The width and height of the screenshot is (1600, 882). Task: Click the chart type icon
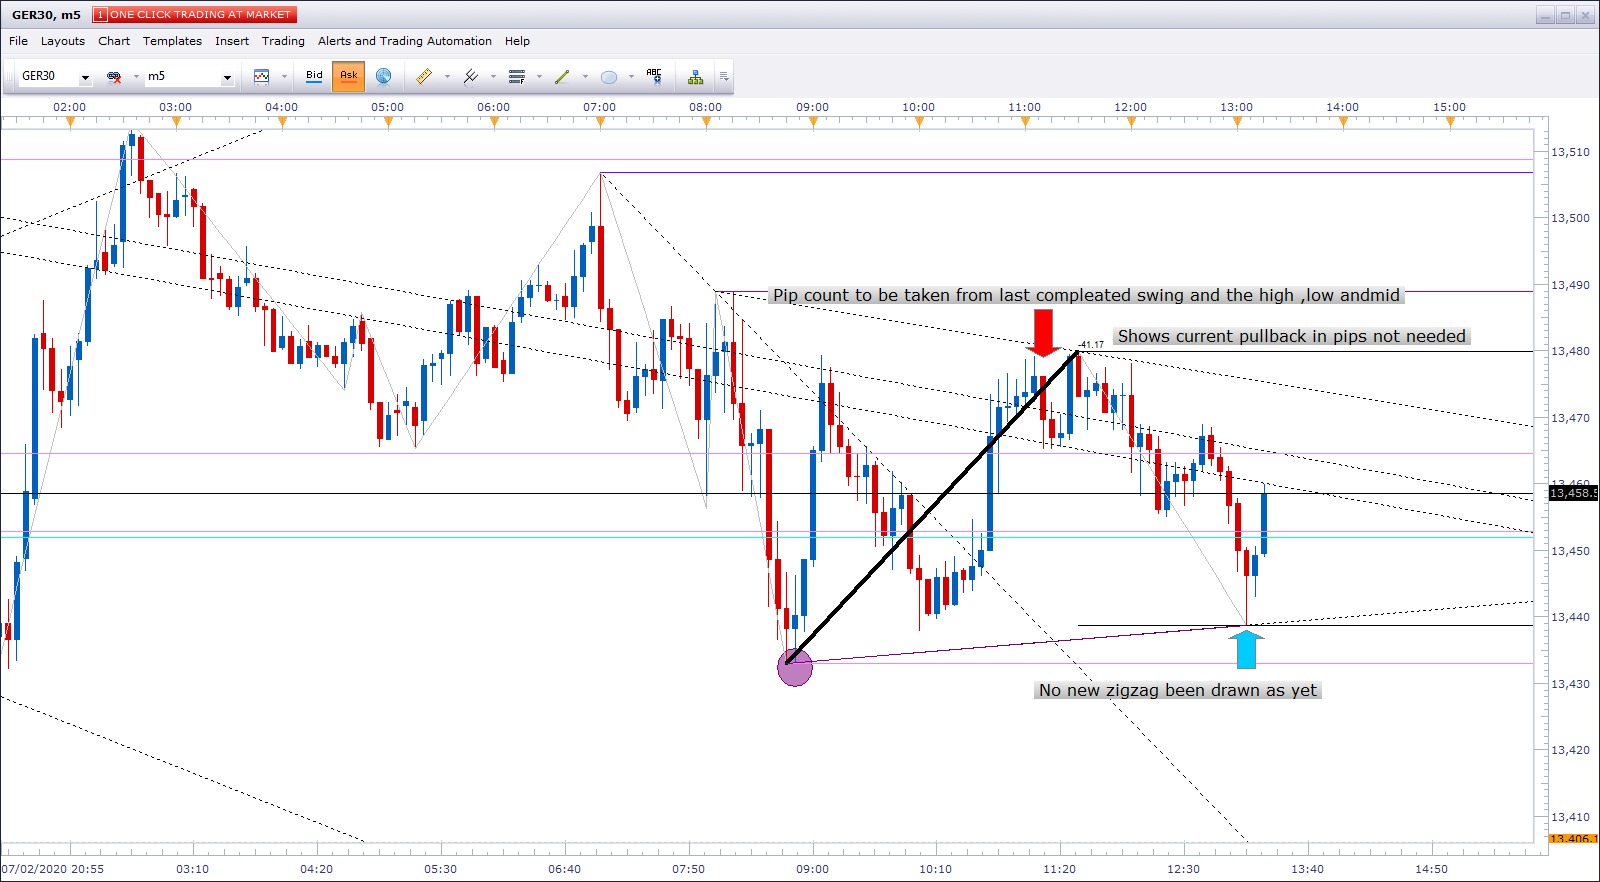point(262,76)
